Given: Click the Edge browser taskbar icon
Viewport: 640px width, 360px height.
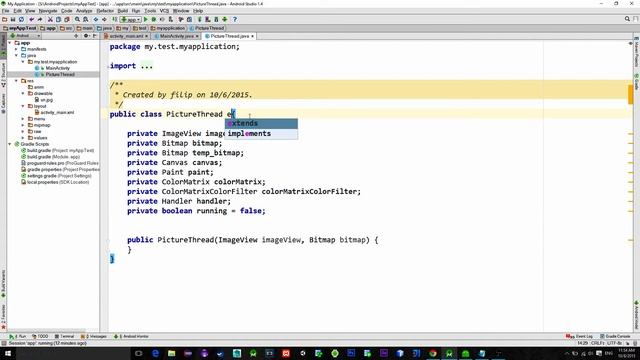Looking at the screenshot, I should pos(155,353).
